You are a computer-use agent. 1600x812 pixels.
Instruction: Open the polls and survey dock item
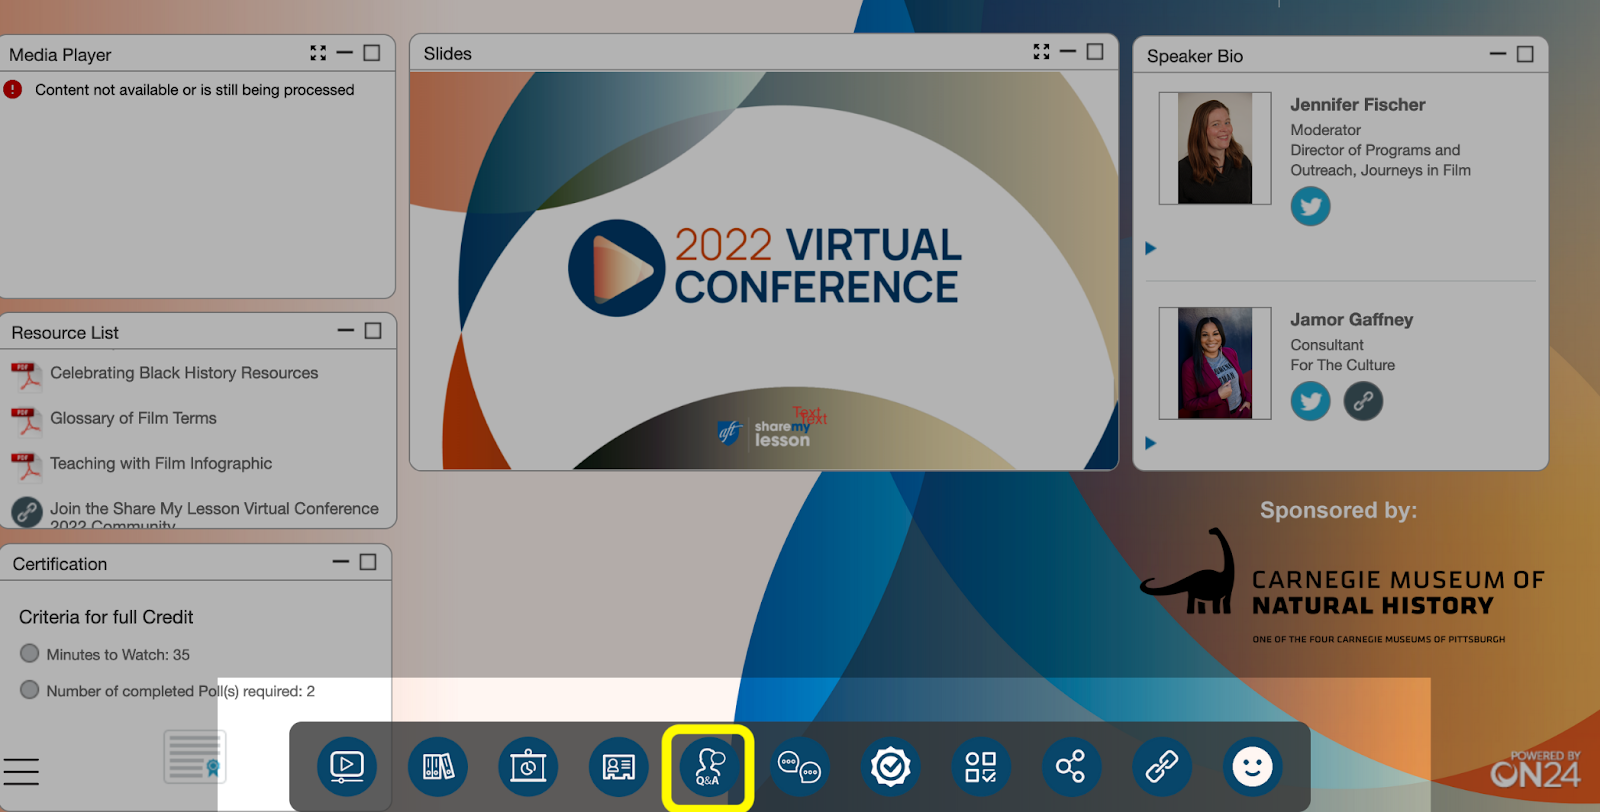tap(980, 767)
